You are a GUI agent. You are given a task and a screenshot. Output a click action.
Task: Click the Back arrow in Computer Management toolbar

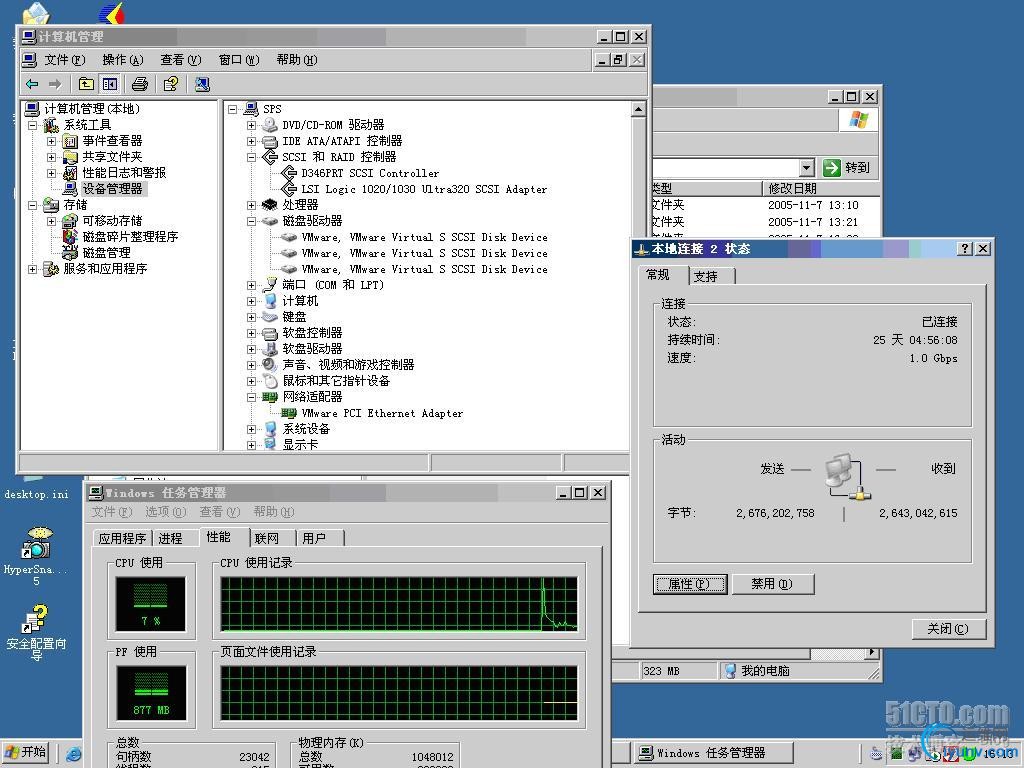point(32,84)
